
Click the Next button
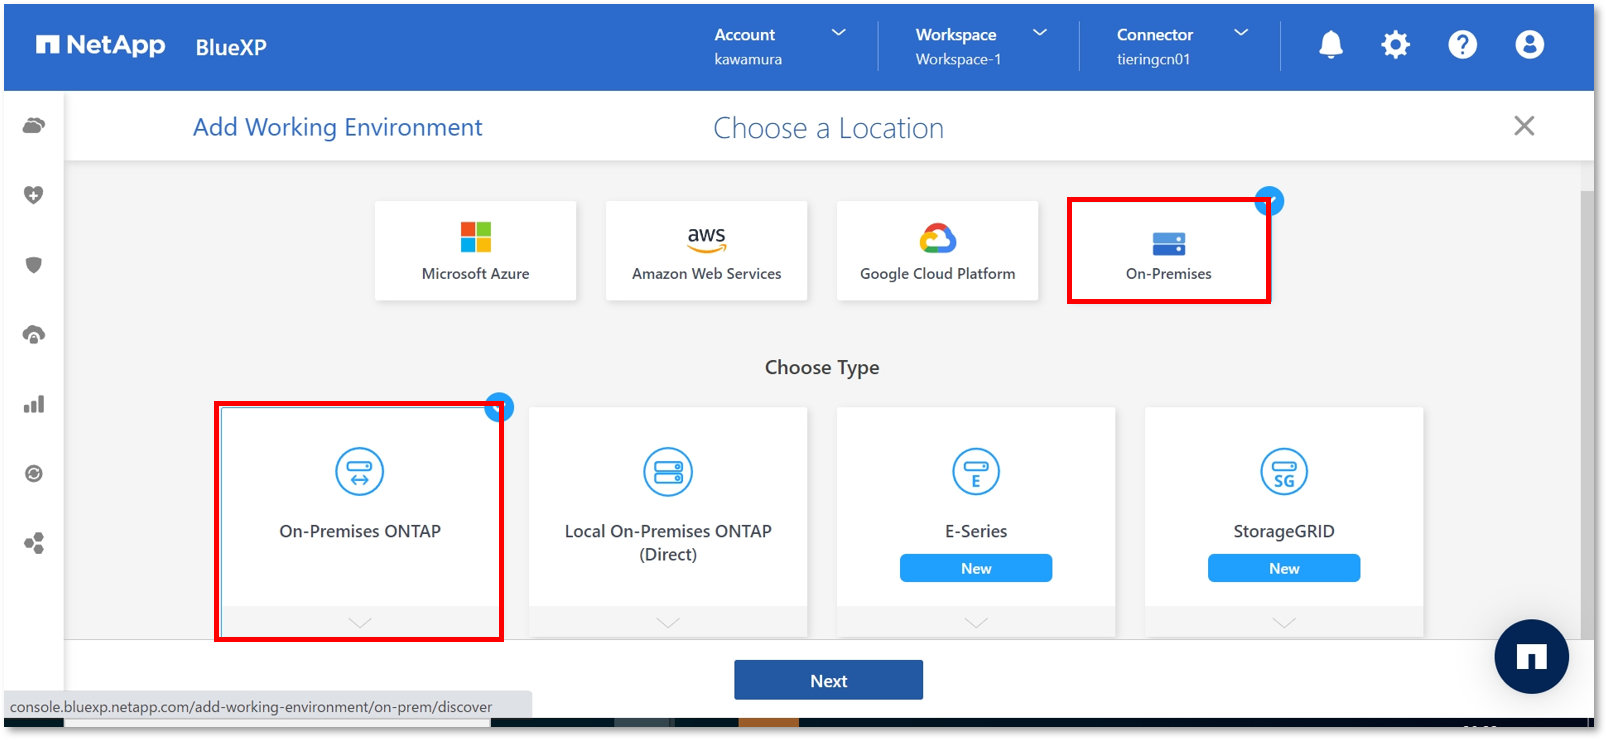pos(828,680)
